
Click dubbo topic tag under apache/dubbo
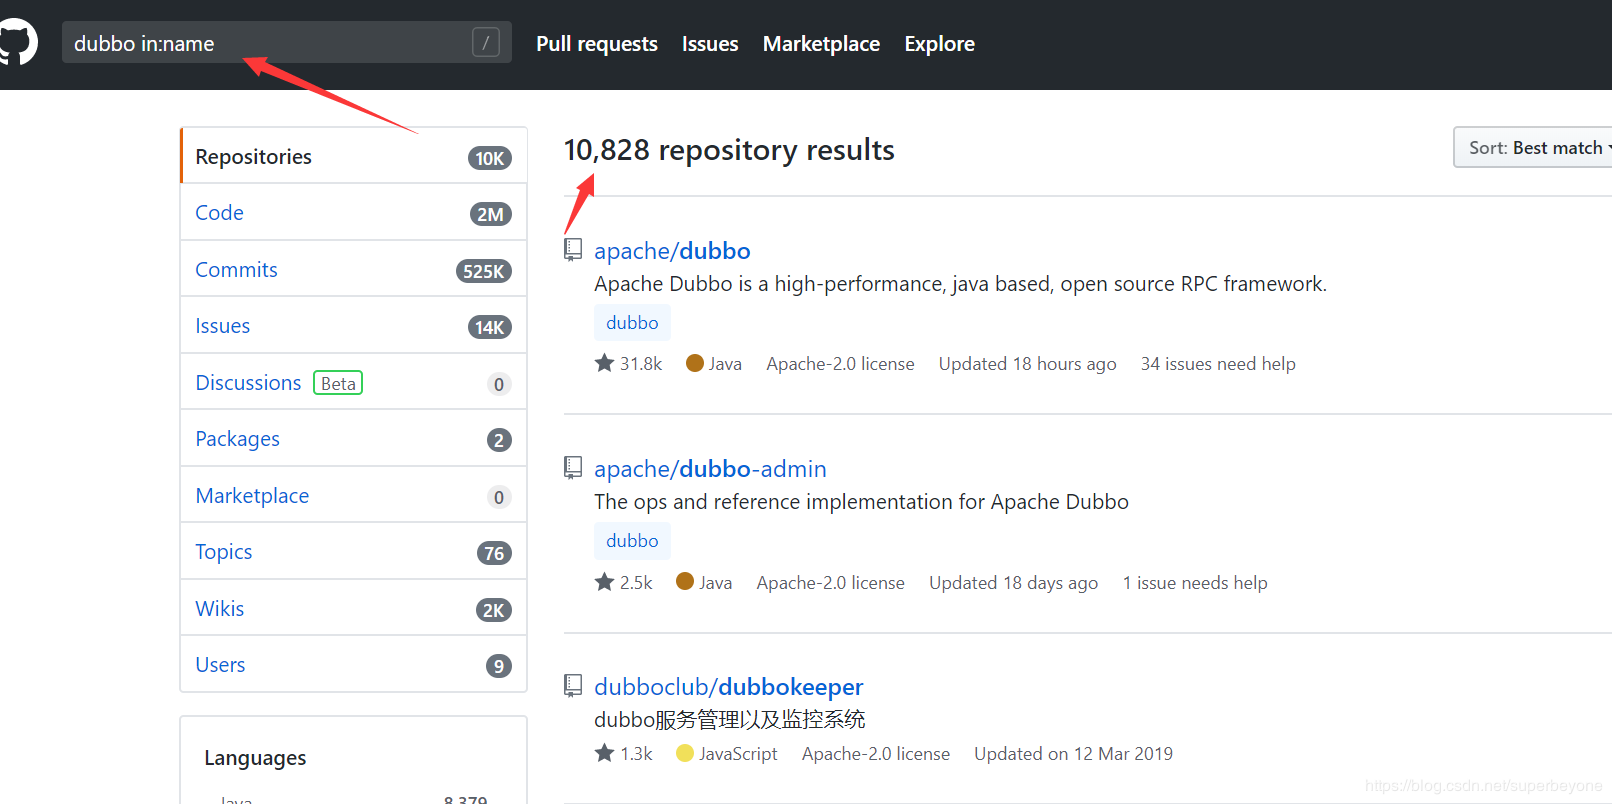pos(632,323)
